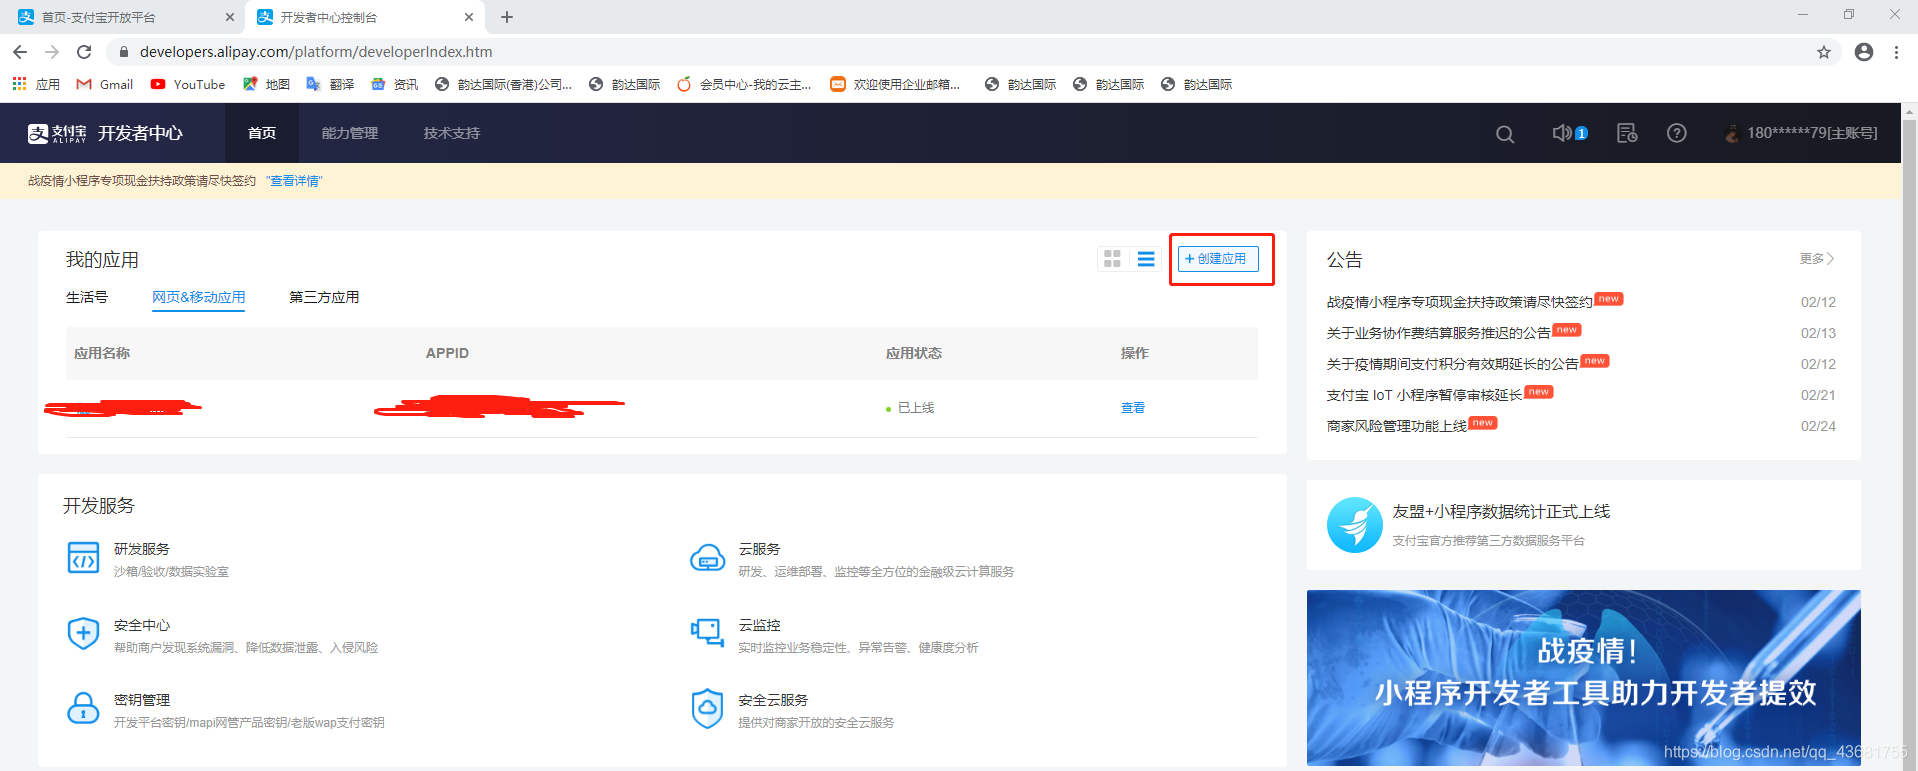Close the 首页-支付宝开放平台 tab
Image resolution: width=1918 pixels, height=771 pixels.
(229, 17)
